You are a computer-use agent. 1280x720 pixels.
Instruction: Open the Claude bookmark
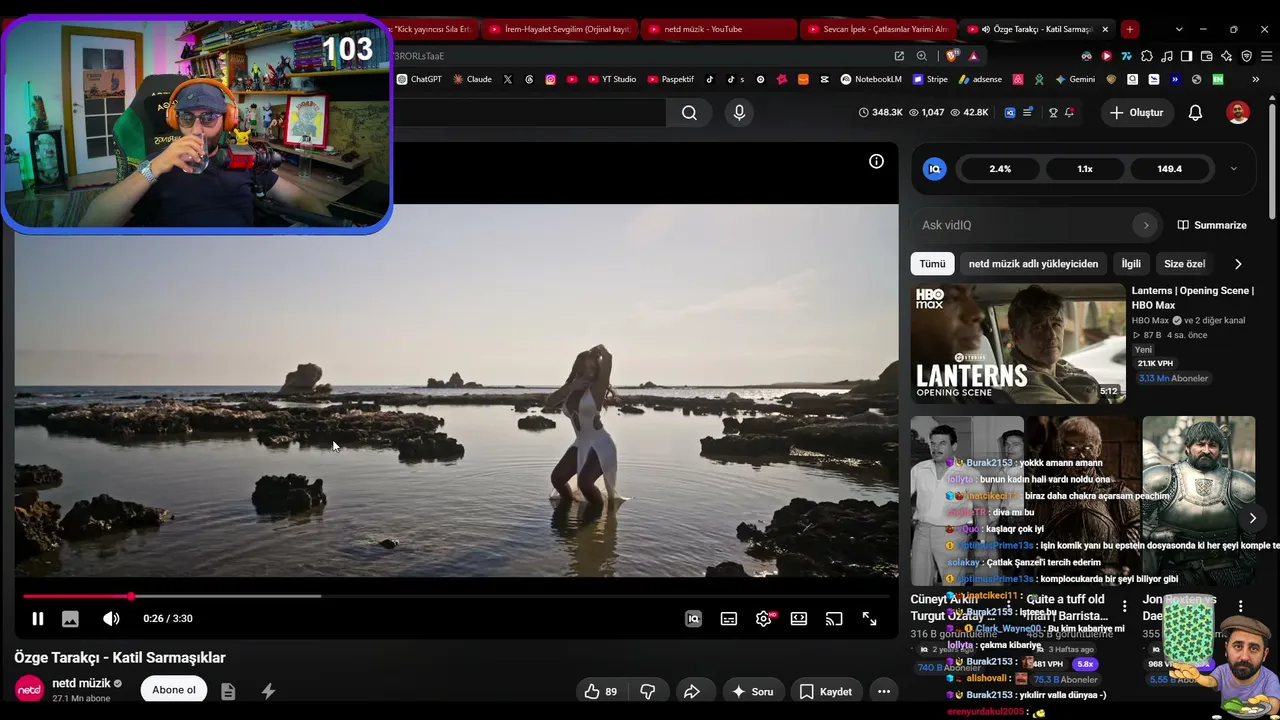472,79
